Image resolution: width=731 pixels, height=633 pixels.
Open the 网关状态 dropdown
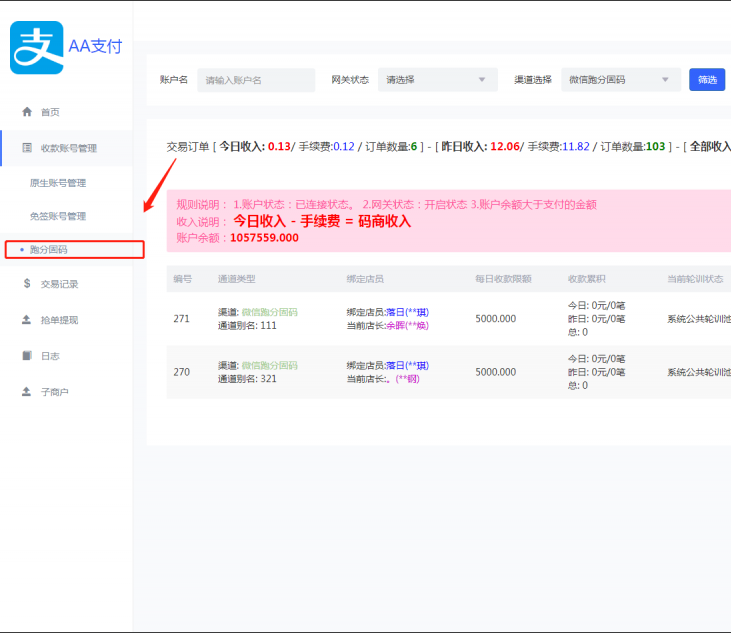pyautogui.click(x=437, y=80)
